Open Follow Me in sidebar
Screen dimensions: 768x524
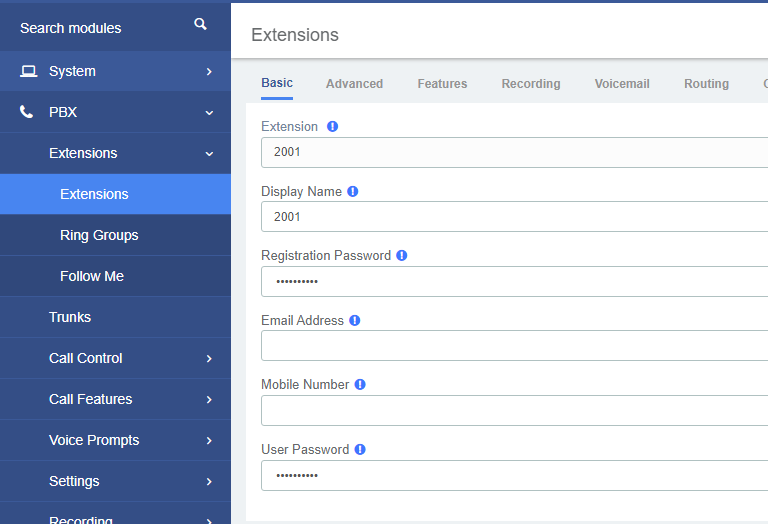115,276
